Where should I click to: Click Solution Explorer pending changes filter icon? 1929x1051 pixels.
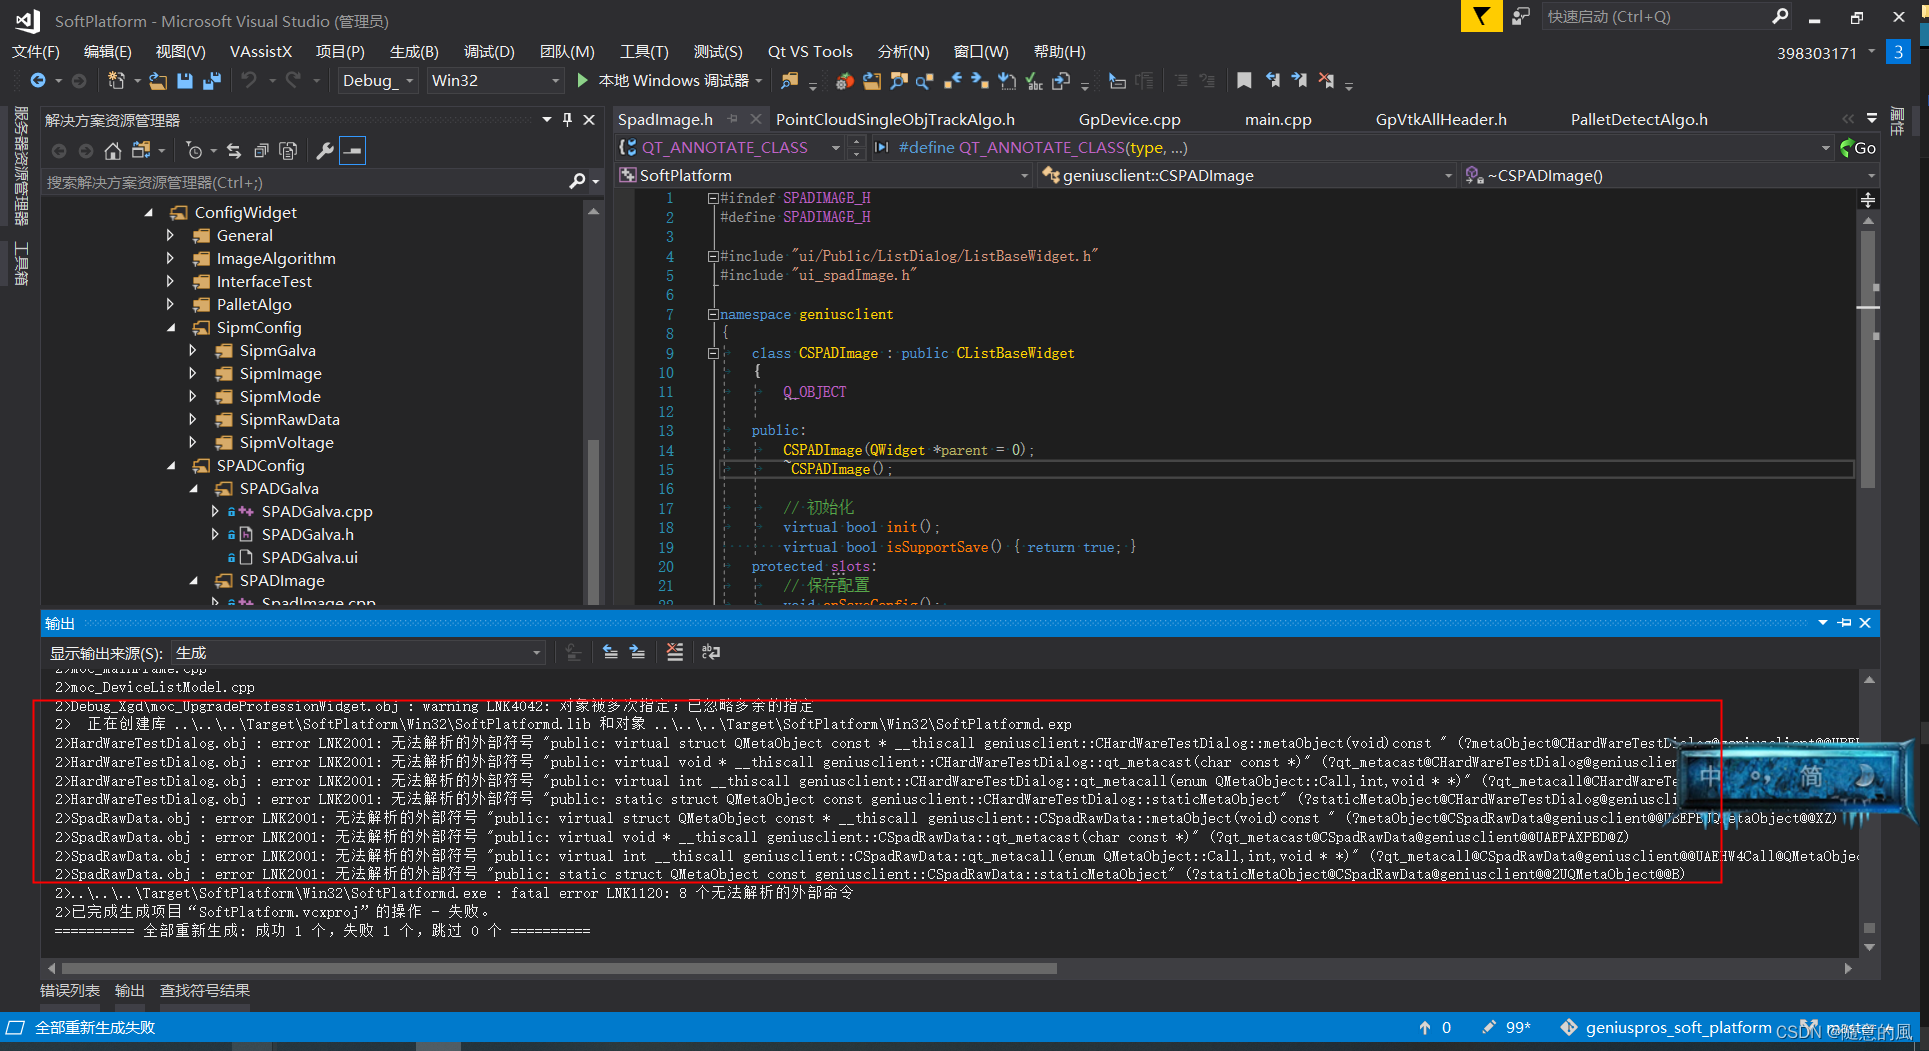pyautogui.click(x=194, y=151)
